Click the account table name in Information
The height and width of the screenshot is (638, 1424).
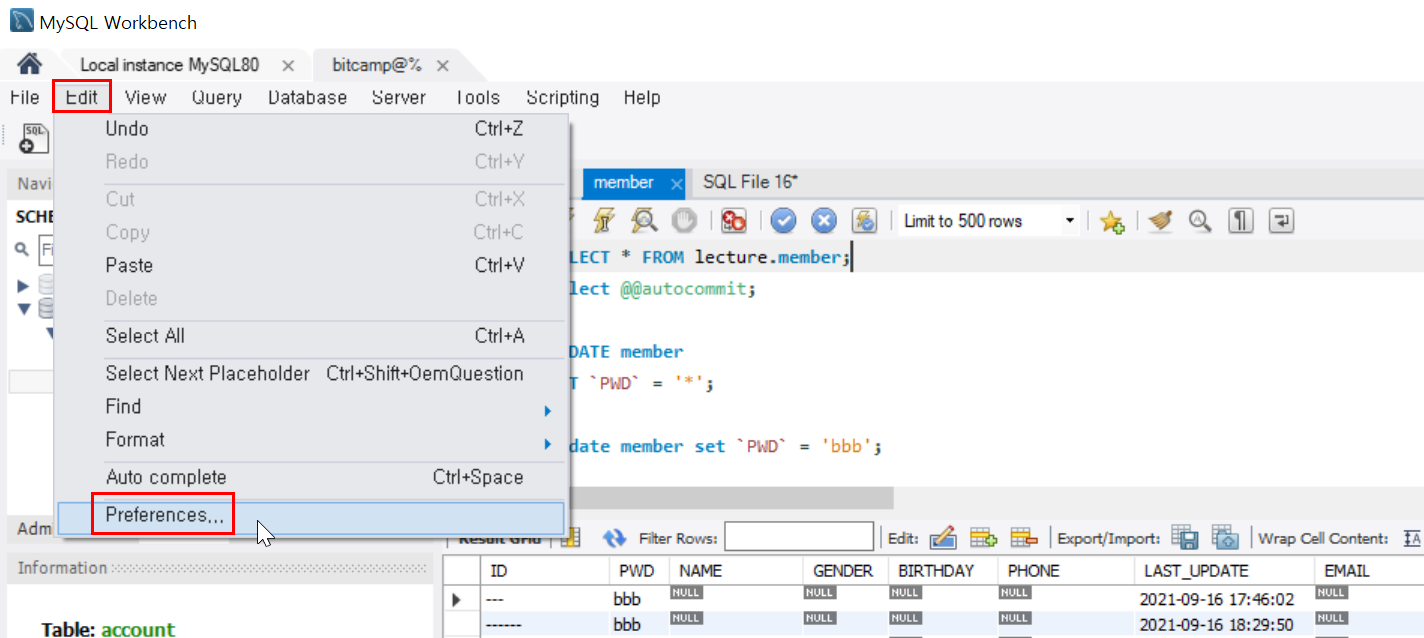(x=138, y=629)
